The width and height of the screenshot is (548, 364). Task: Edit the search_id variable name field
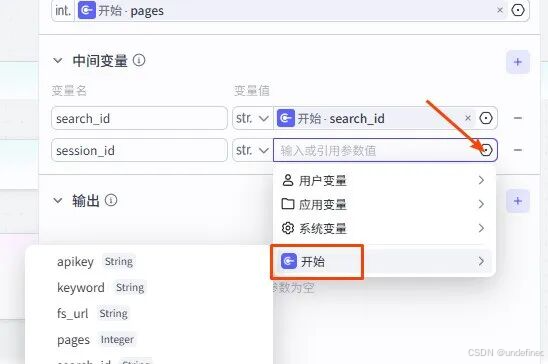coord(139,118)
